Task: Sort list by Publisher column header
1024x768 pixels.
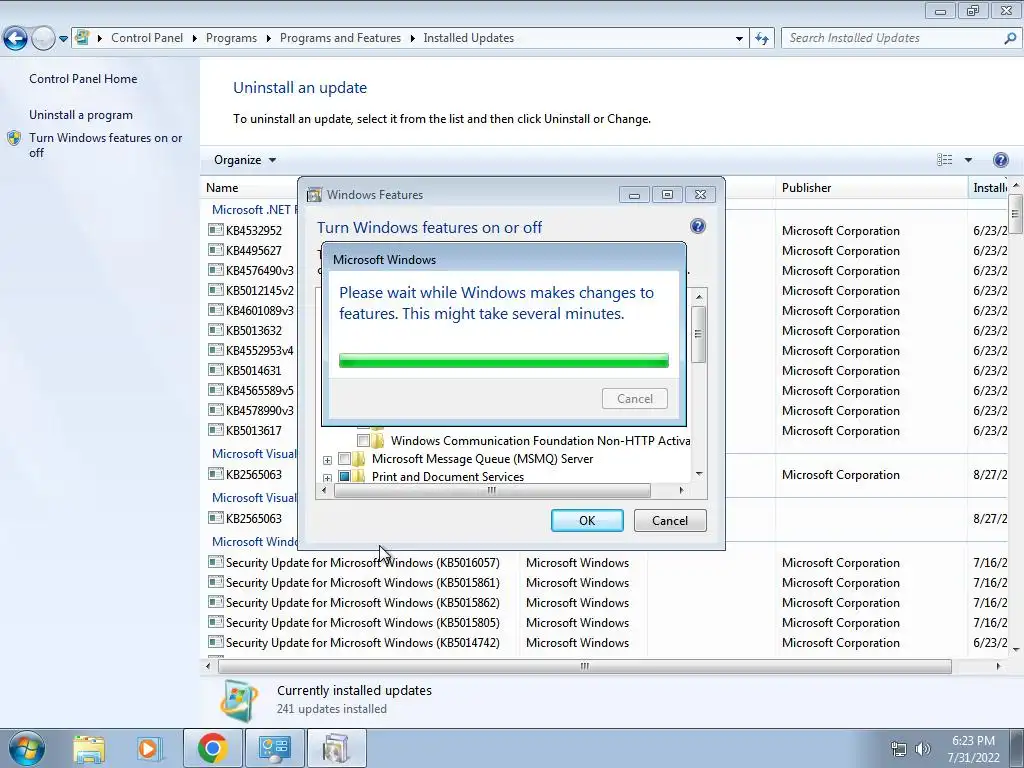Action: 807,187
